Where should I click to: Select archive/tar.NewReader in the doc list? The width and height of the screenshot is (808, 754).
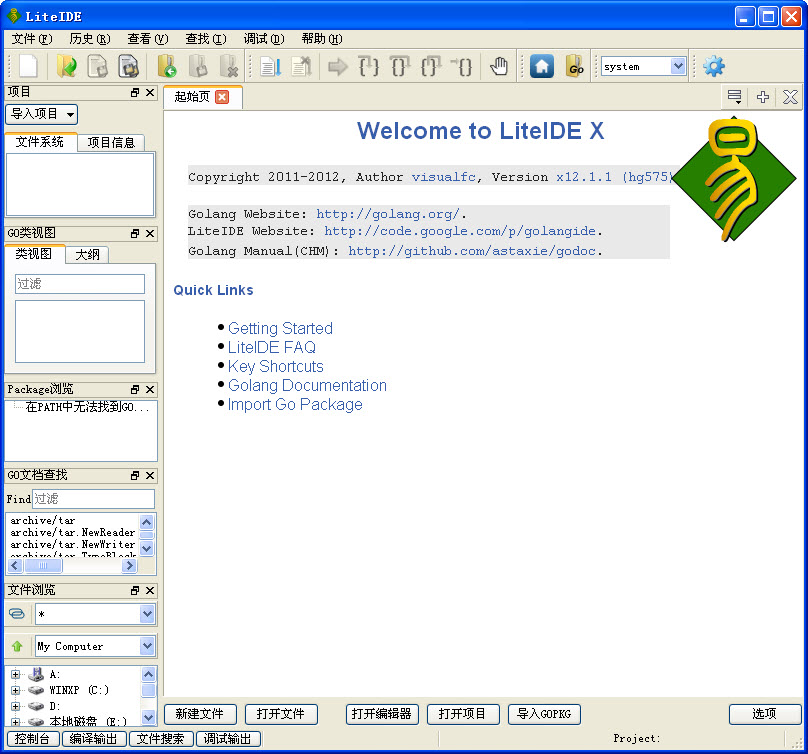(x=73, y=532)
